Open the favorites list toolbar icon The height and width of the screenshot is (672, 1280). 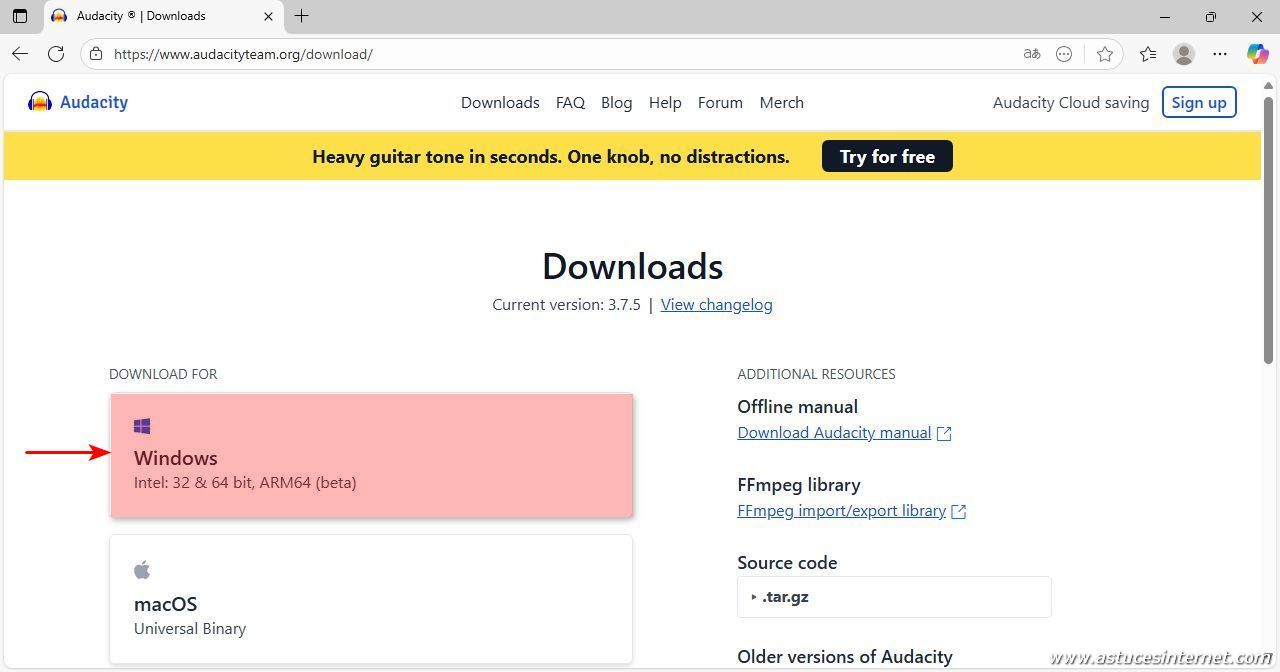(1147, 54)
